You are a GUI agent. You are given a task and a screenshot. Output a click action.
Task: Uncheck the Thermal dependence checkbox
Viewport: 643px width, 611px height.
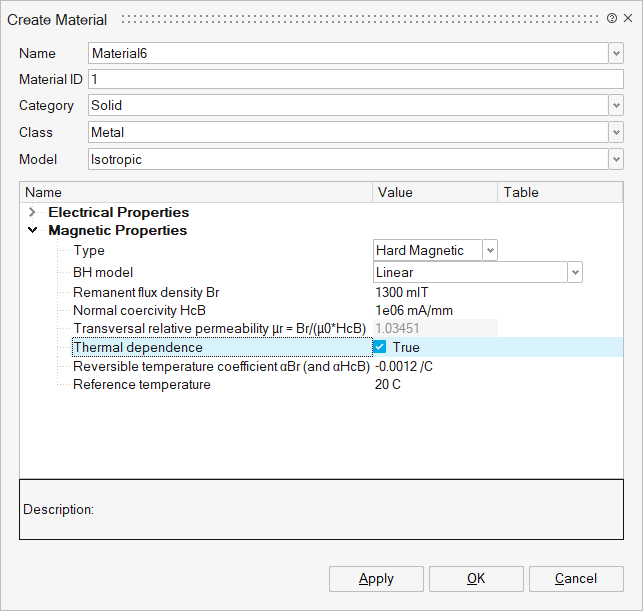[x=380, y=347]
